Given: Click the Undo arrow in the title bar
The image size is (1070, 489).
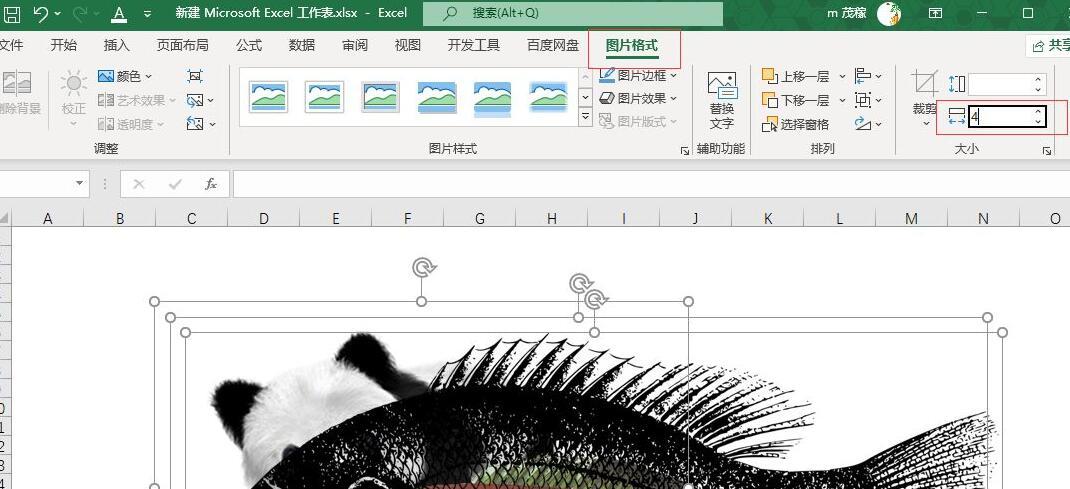Looking at the screenshot, I should pyautogui.click(x=41, y=13).
